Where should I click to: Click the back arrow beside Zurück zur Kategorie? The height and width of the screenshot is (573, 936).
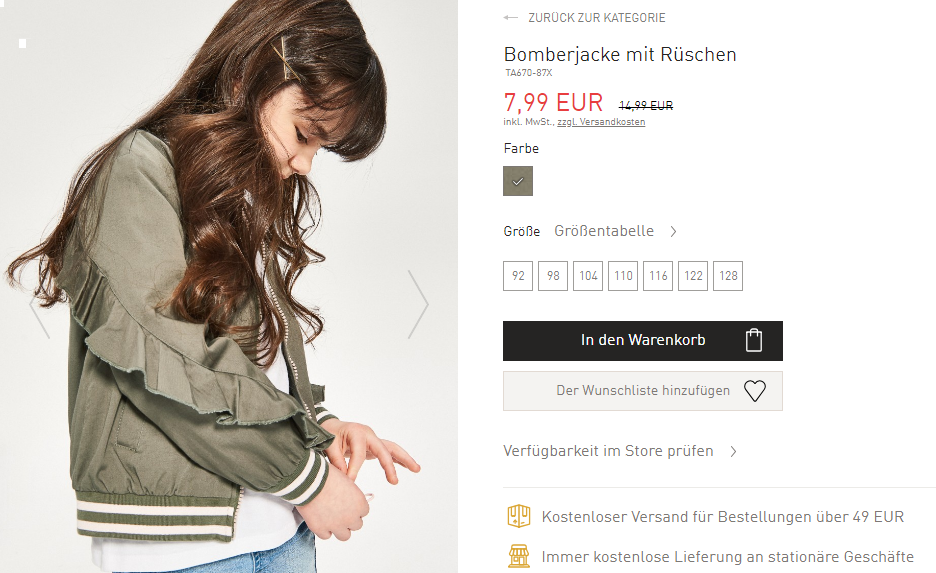(510, 18)
